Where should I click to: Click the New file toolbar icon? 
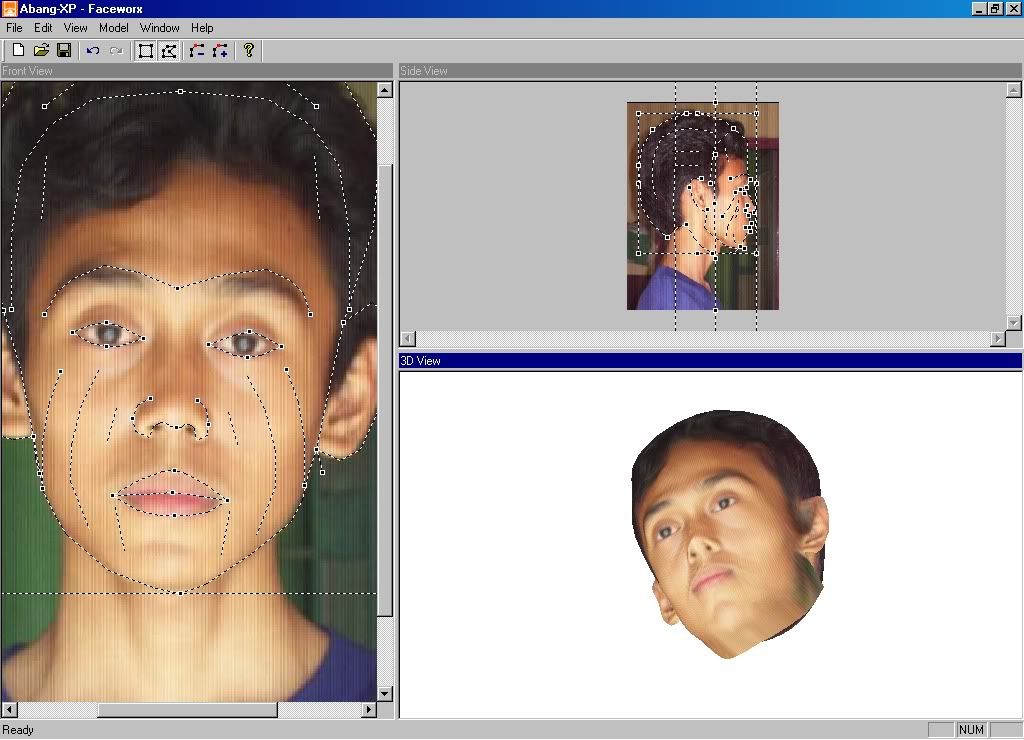(18, 50)
